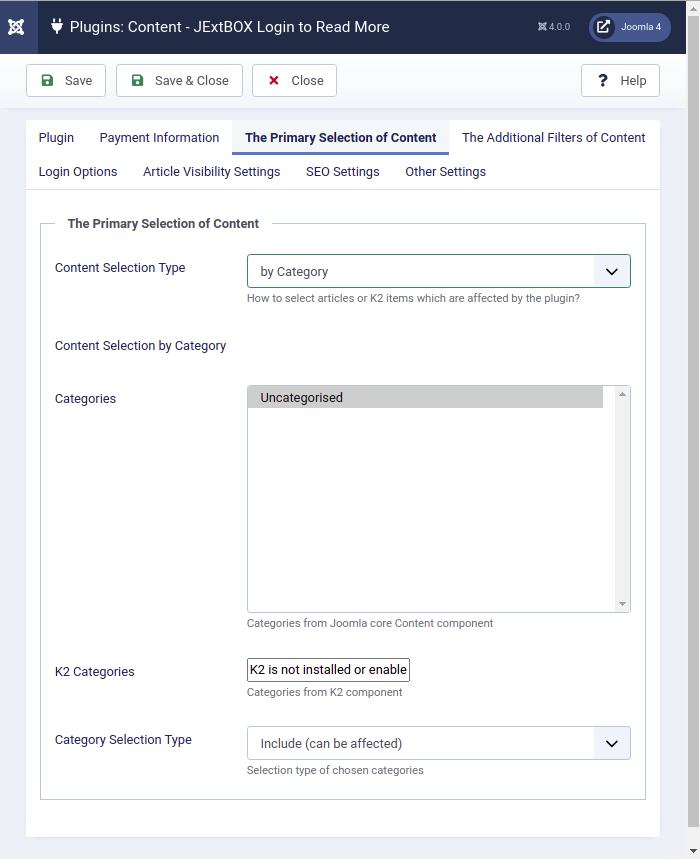The image size is (700, 860).
Task: Go to the Login Options tab
Action: point(78,172)
